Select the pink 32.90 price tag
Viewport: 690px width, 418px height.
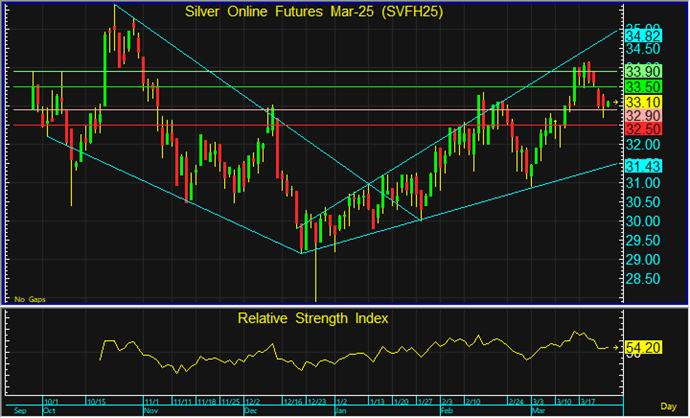(640, 117)
